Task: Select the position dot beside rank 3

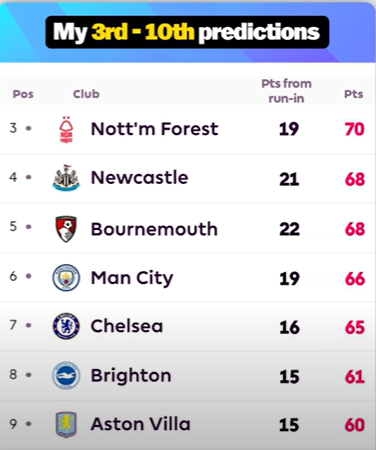Action: click(29, 128)
